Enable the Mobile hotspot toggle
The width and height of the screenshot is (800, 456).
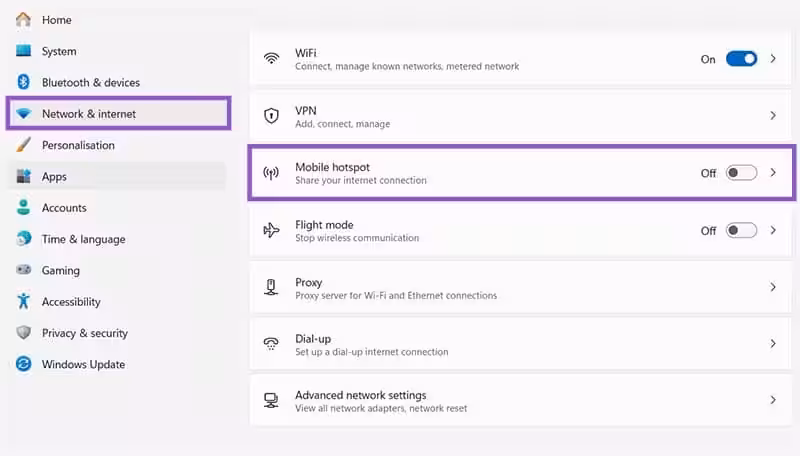(x=741, y=173)
